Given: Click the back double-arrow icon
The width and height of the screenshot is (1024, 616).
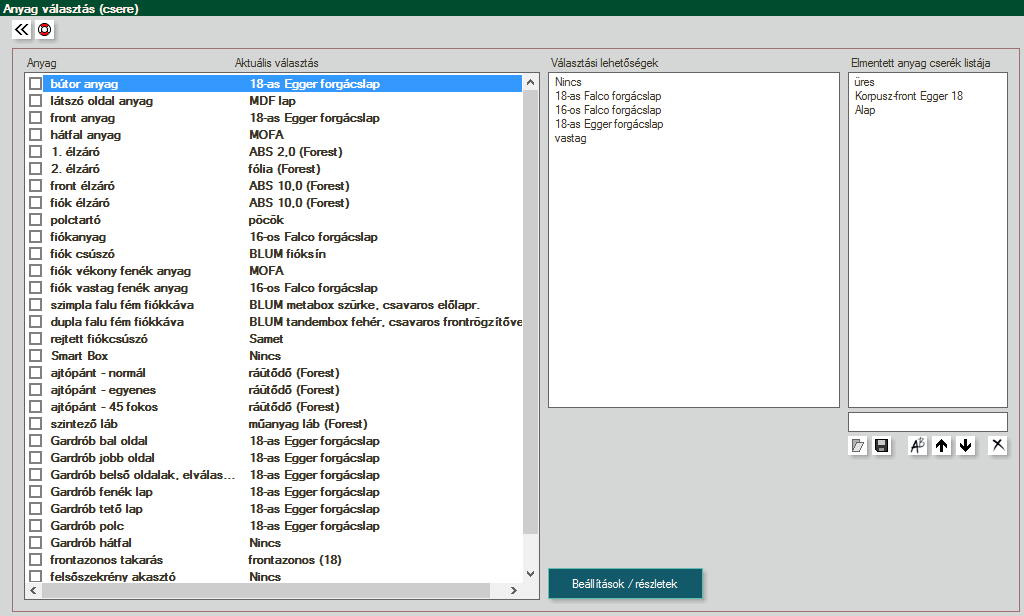Looking at the screenshot, I should point(22,30).
